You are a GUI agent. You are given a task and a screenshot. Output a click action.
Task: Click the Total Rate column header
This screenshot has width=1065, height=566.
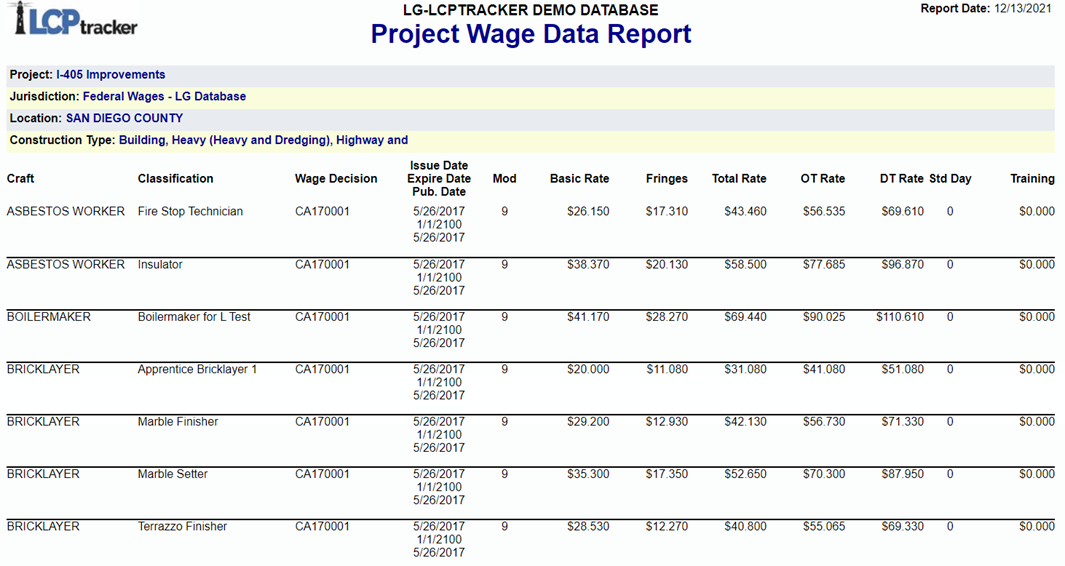[x=739, y=179]
